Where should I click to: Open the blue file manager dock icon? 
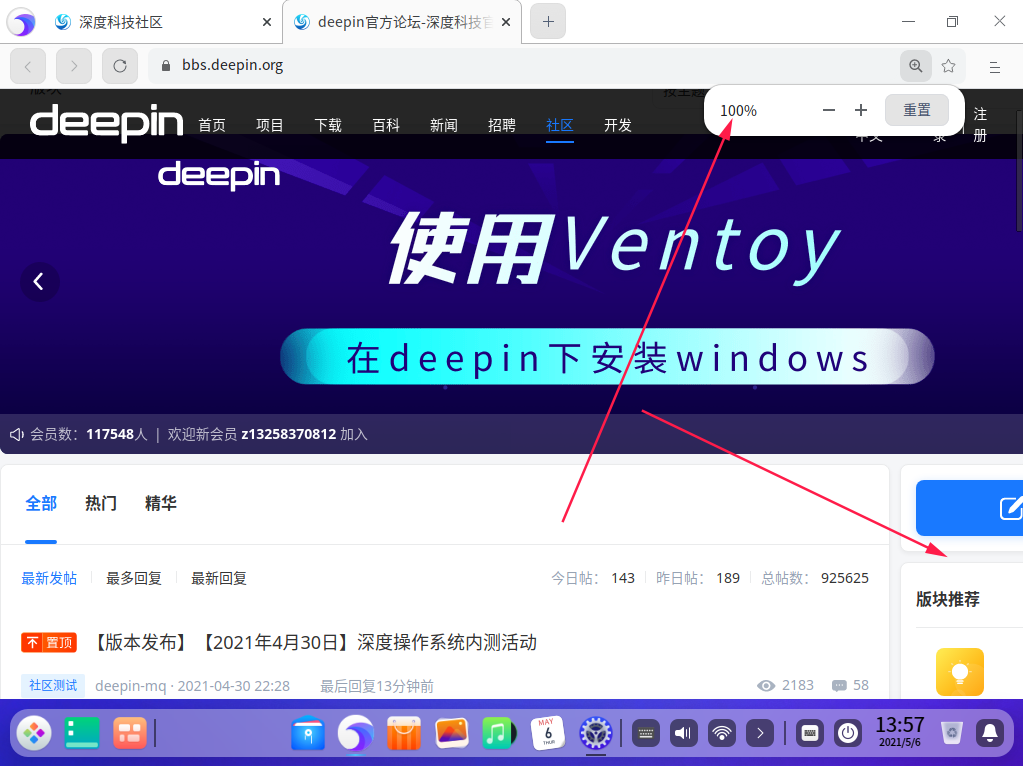click(308, 733)
